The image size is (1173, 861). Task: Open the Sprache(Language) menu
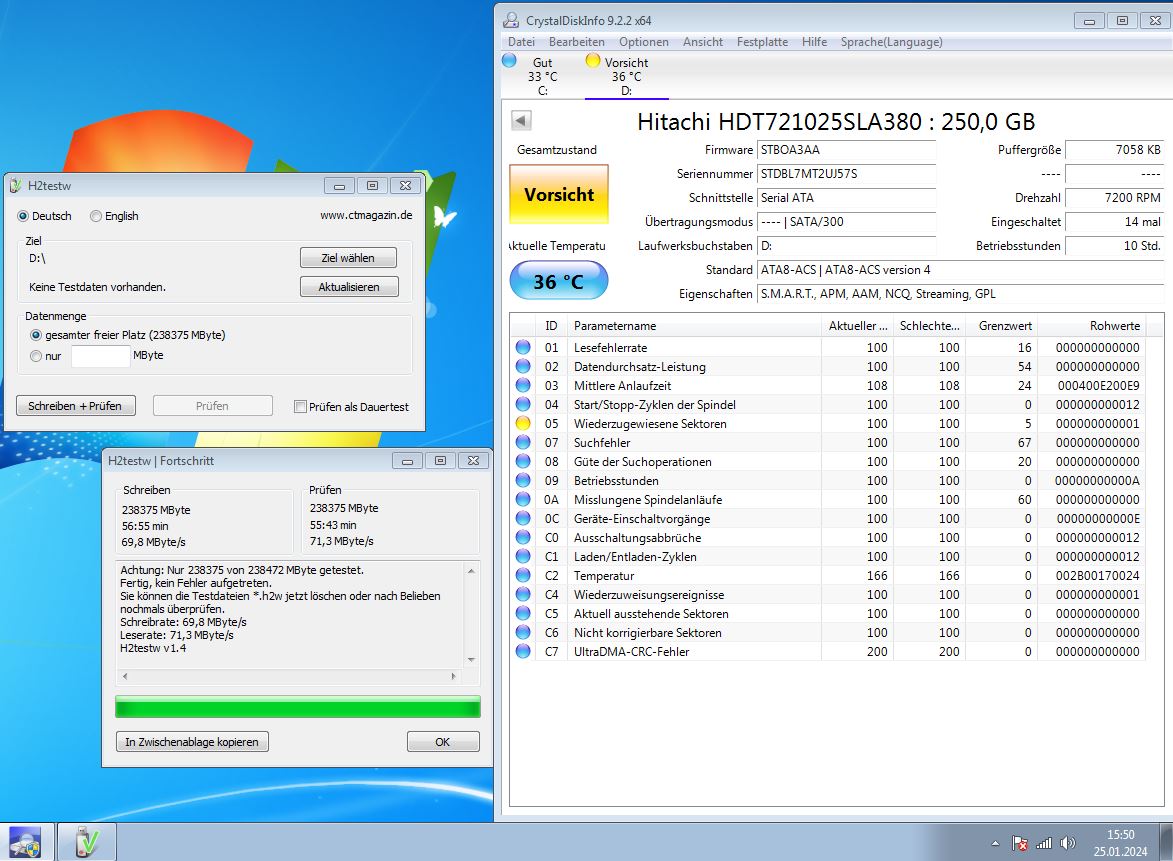tap(891, 42)
